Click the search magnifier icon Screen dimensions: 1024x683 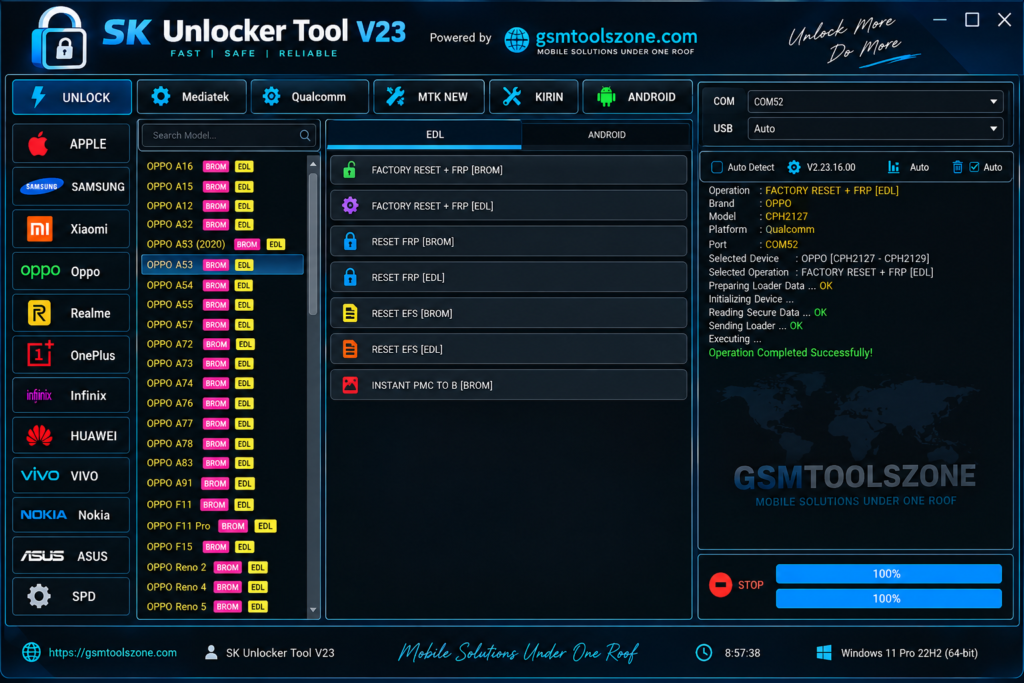click(x=305, y=135)
